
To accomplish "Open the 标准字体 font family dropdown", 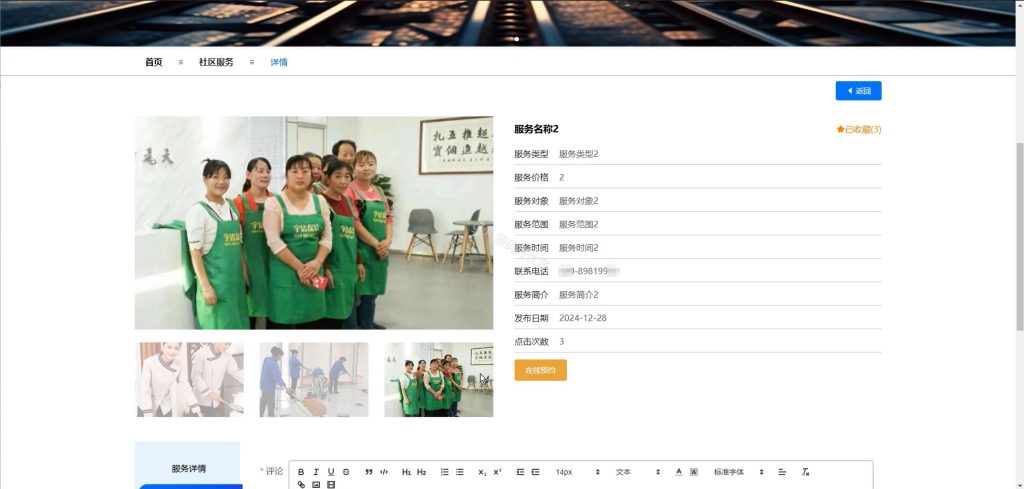I will tap(738, 472).
